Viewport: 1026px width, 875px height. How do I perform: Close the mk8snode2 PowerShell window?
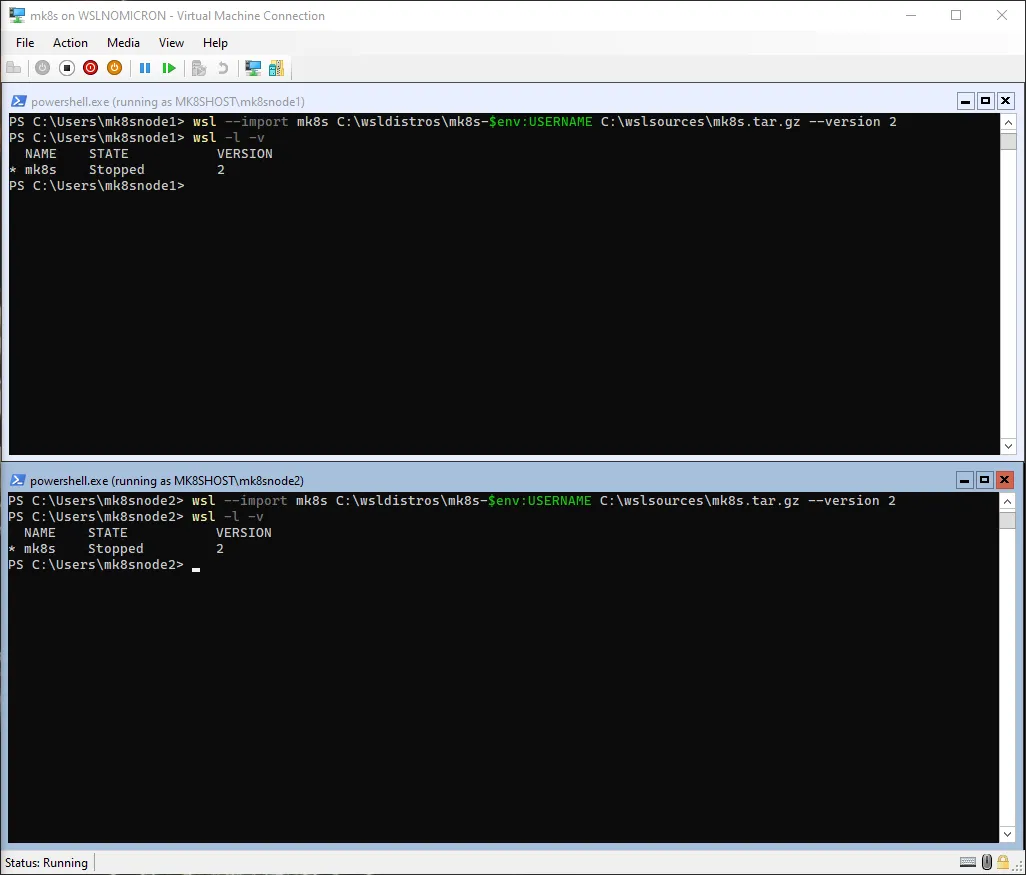coord(1005,480)
